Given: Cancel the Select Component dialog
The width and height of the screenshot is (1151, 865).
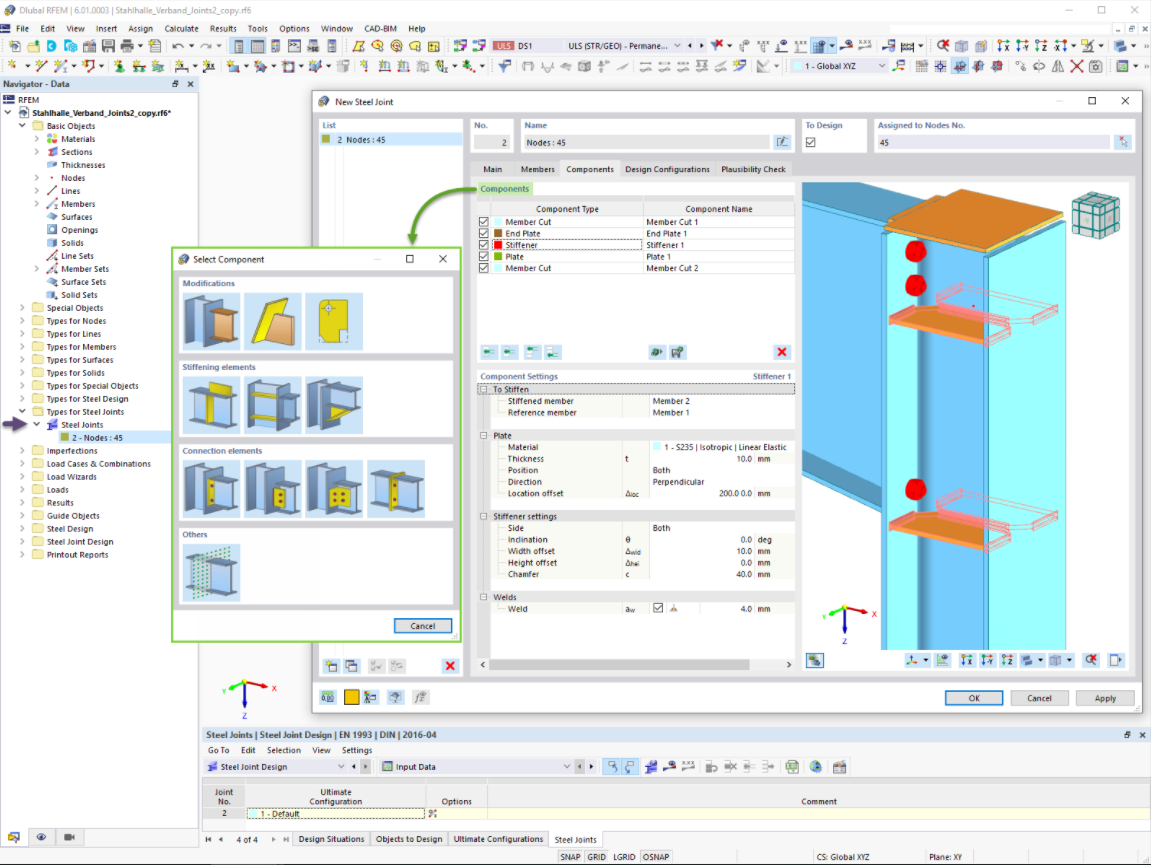Looking at the screenshot, I should pos(423,626).
